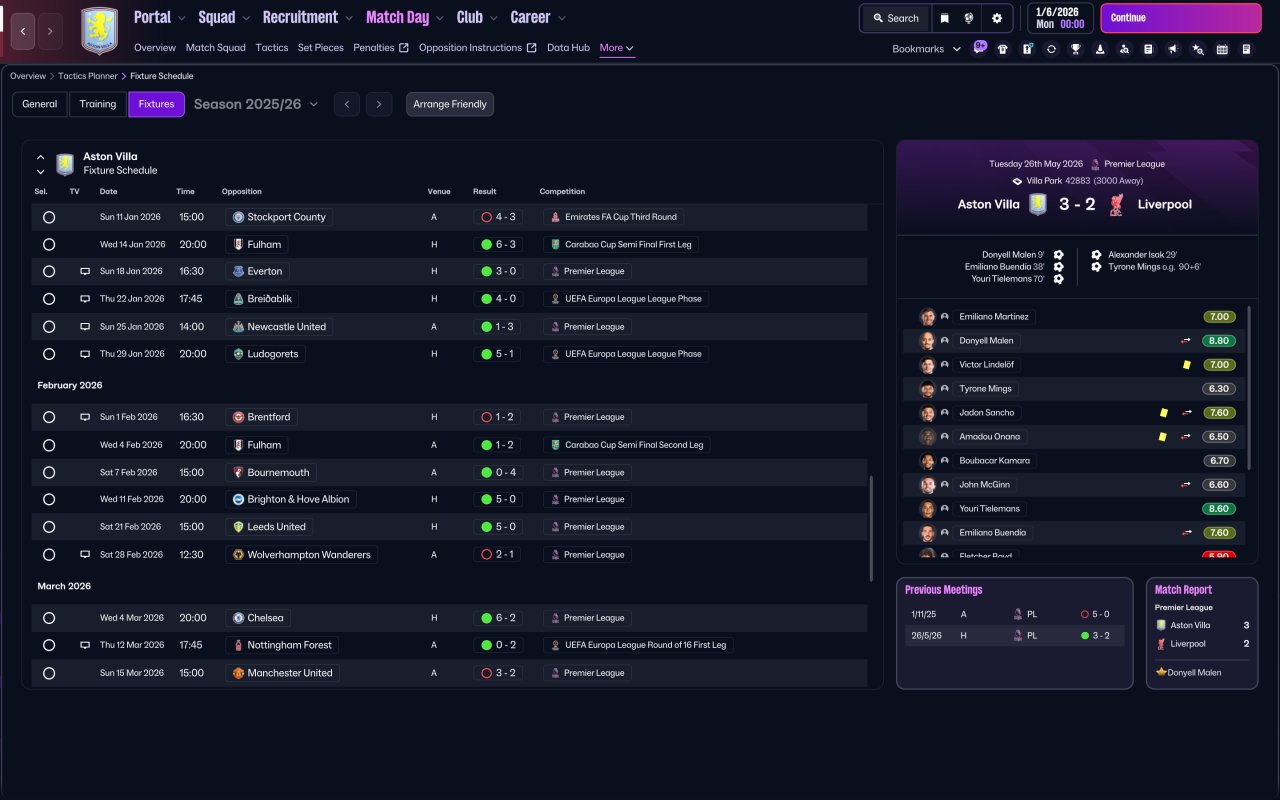Open the star with magnifier icon
The height and width of the screenshot is (800, 1280).
[x=1198, y=49]
